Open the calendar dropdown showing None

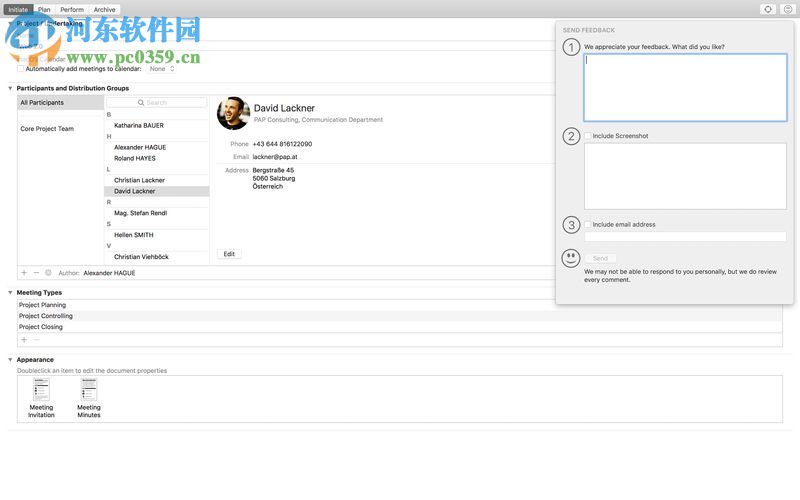tap(161, 69)
